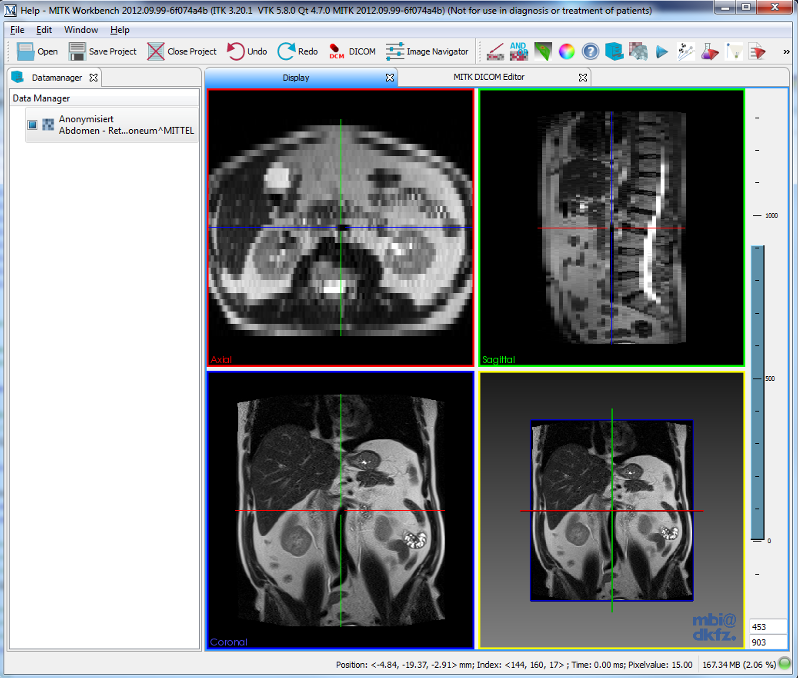
Task: Select the Anonymisiert Abdomen data node
Action: [111, 125]
